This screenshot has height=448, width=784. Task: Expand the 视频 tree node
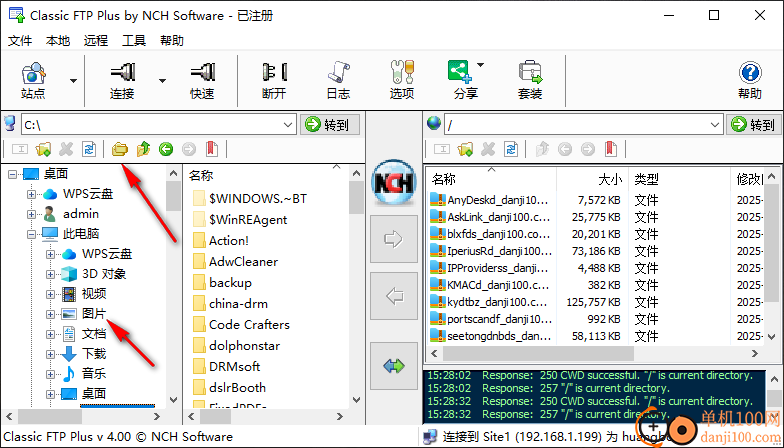50,294
